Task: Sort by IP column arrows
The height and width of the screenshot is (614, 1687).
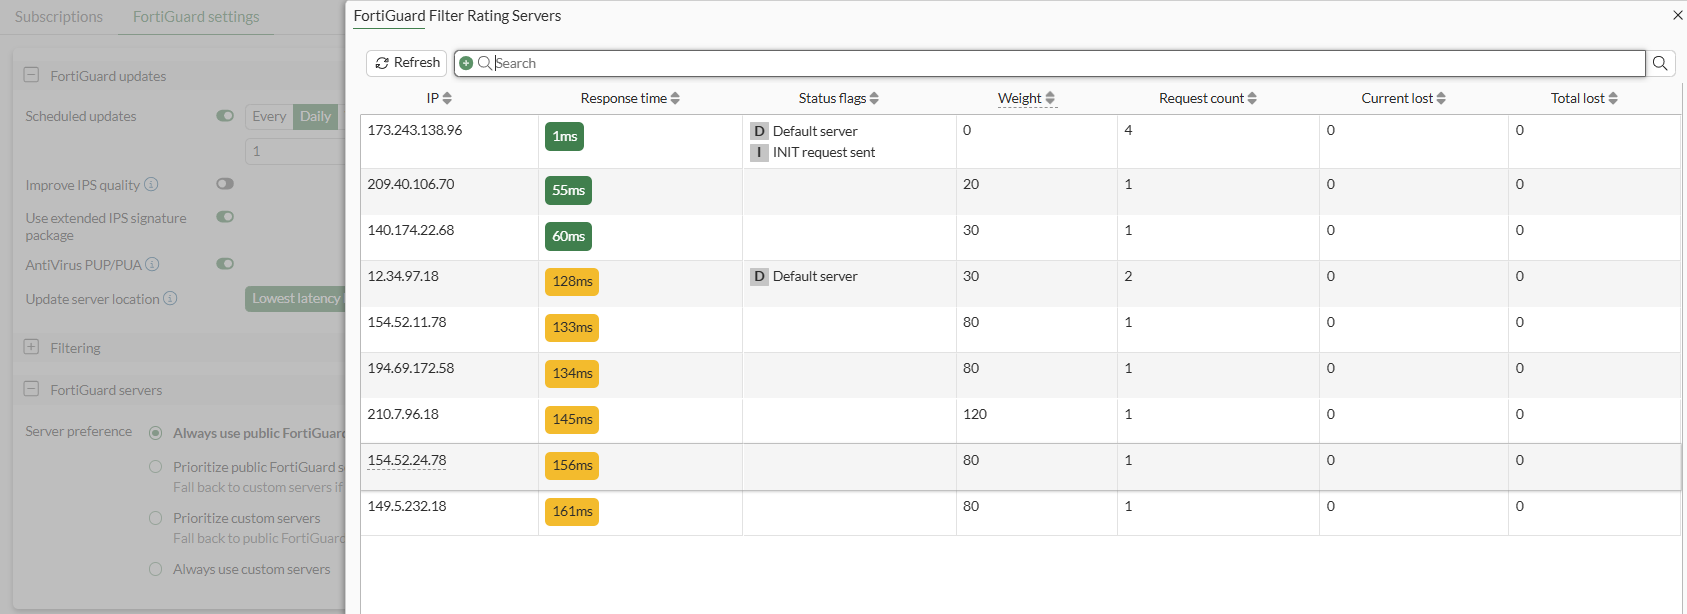Action: point(447,98)
